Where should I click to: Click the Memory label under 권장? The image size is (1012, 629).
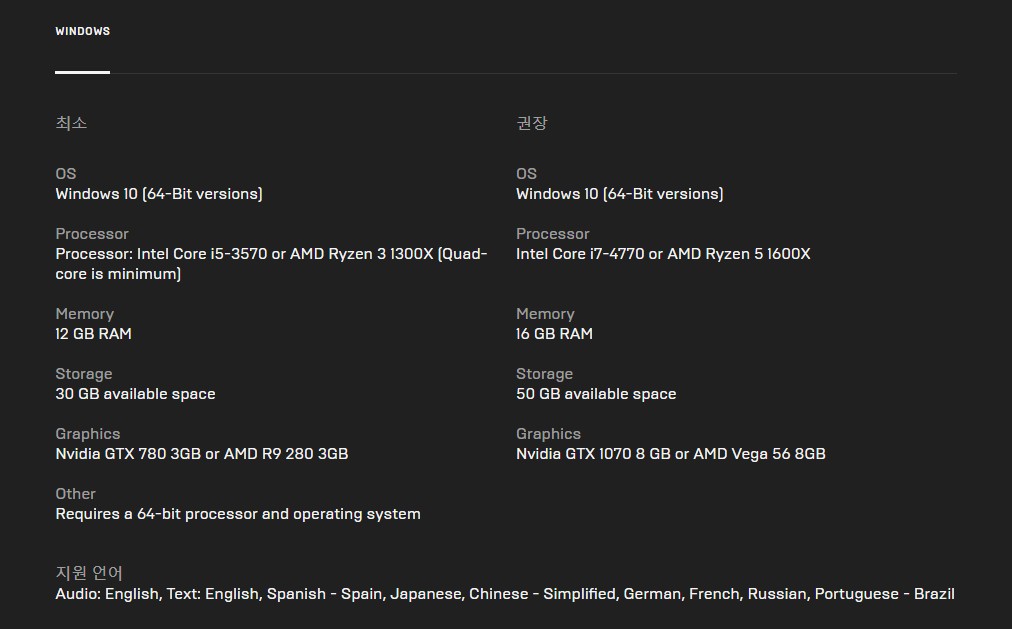point(545,314)
